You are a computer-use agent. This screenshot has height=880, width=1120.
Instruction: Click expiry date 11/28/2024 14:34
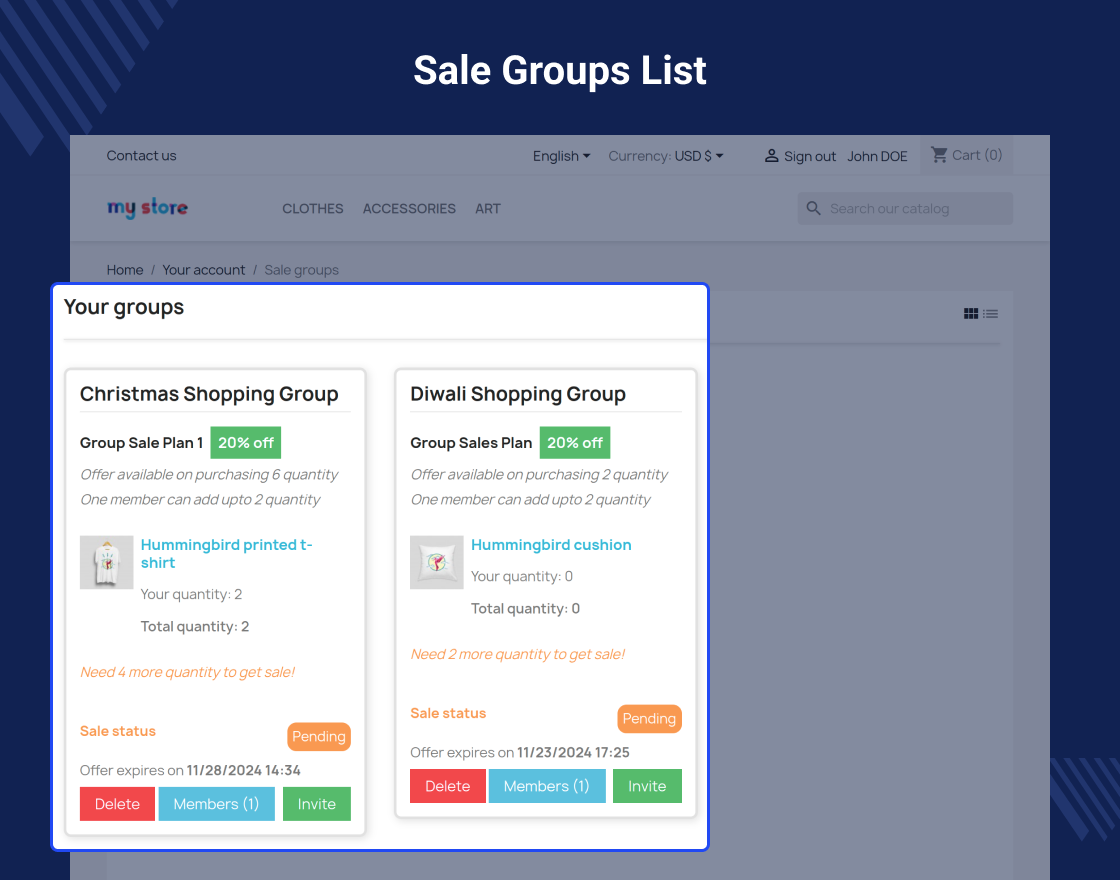(244, 770)
